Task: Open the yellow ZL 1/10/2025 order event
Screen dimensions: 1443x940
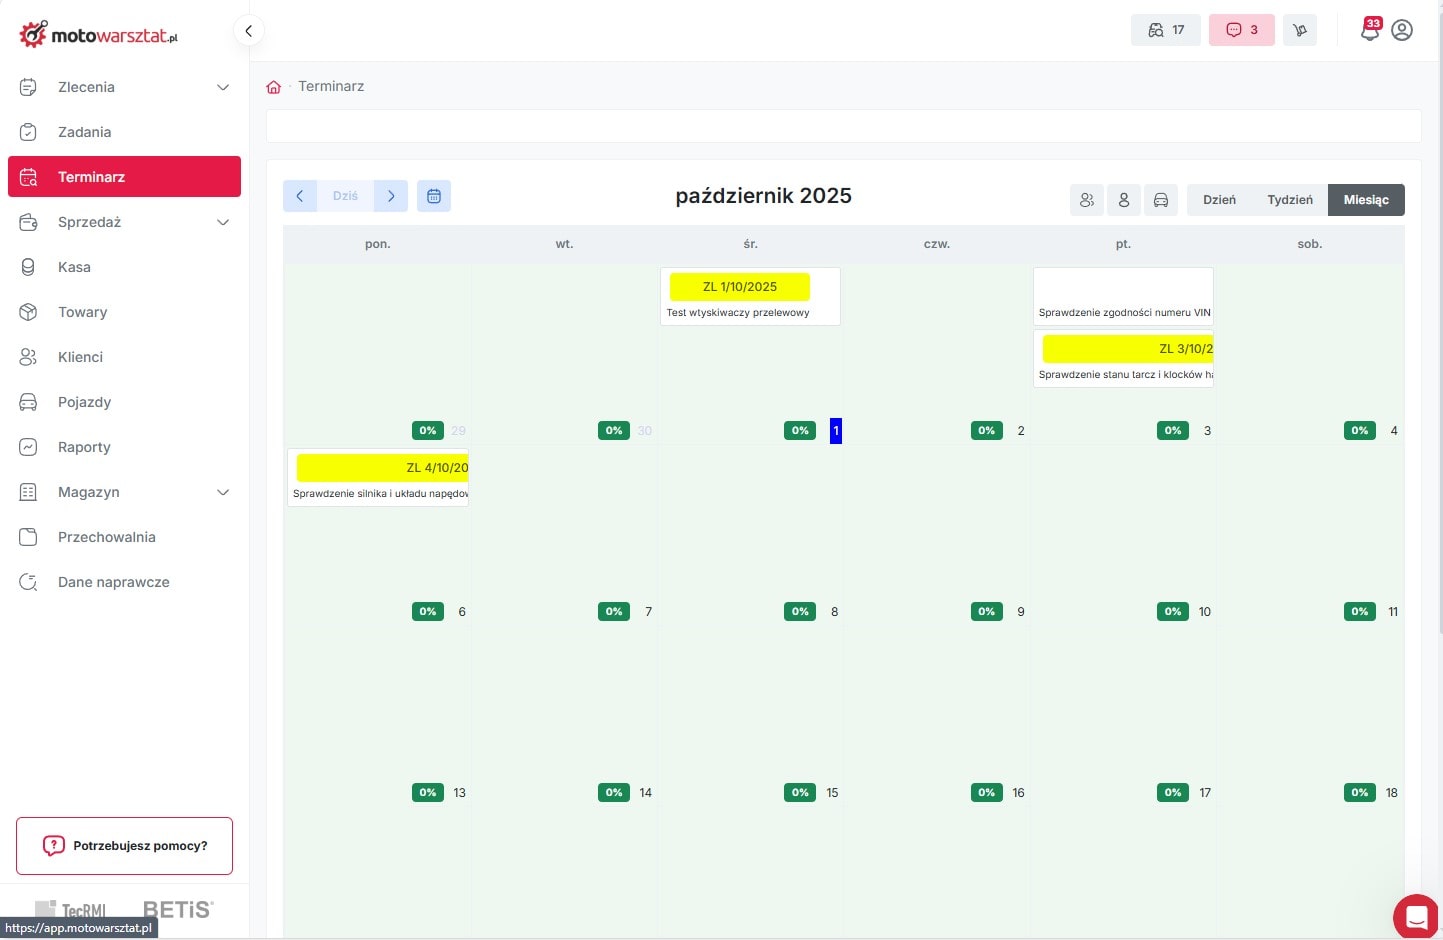Action: (740, 287)
